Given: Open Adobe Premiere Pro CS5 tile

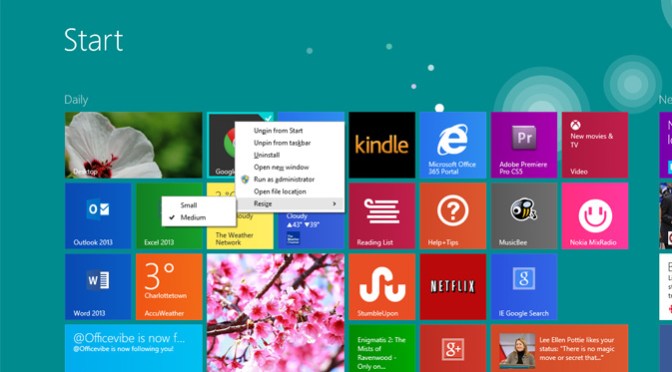Looking at the screenshot, I should pos(524,145).
